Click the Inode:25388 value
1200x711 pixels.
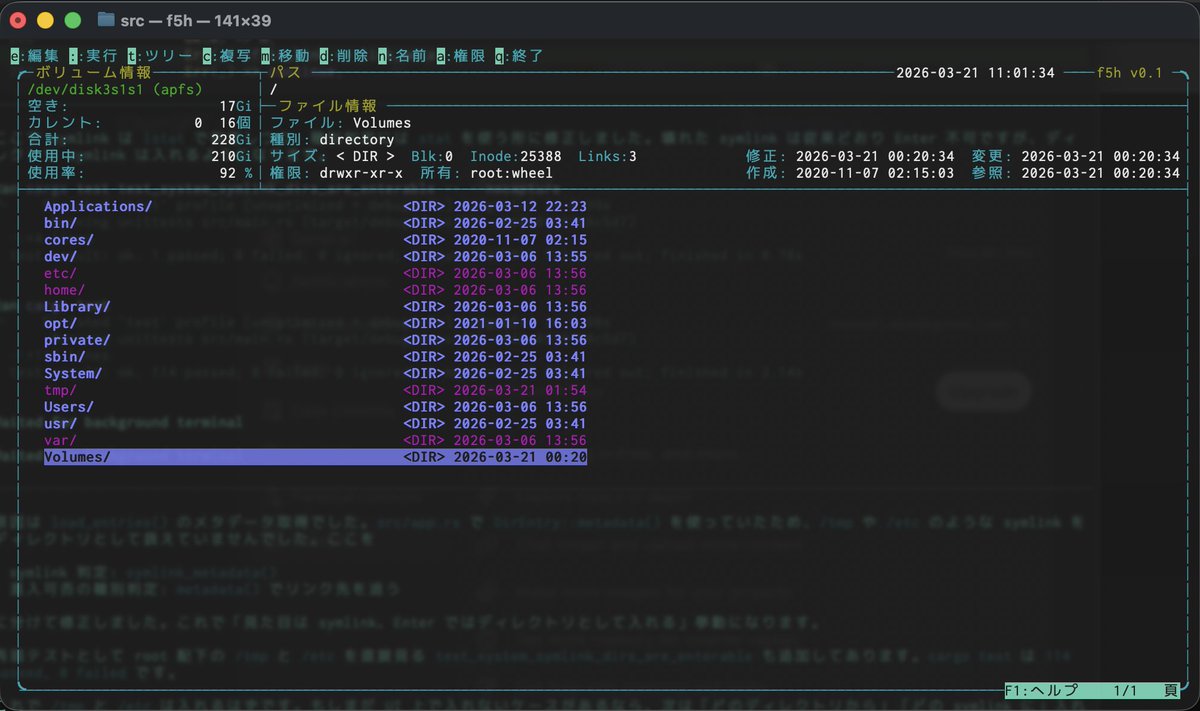(516, 156)
